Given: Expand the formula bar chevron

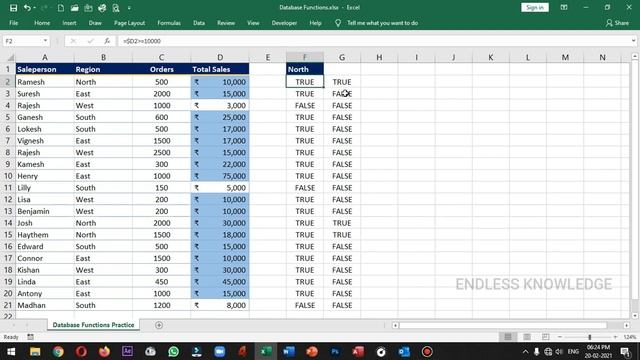Looking at the screenshot, I should point(633,41).
